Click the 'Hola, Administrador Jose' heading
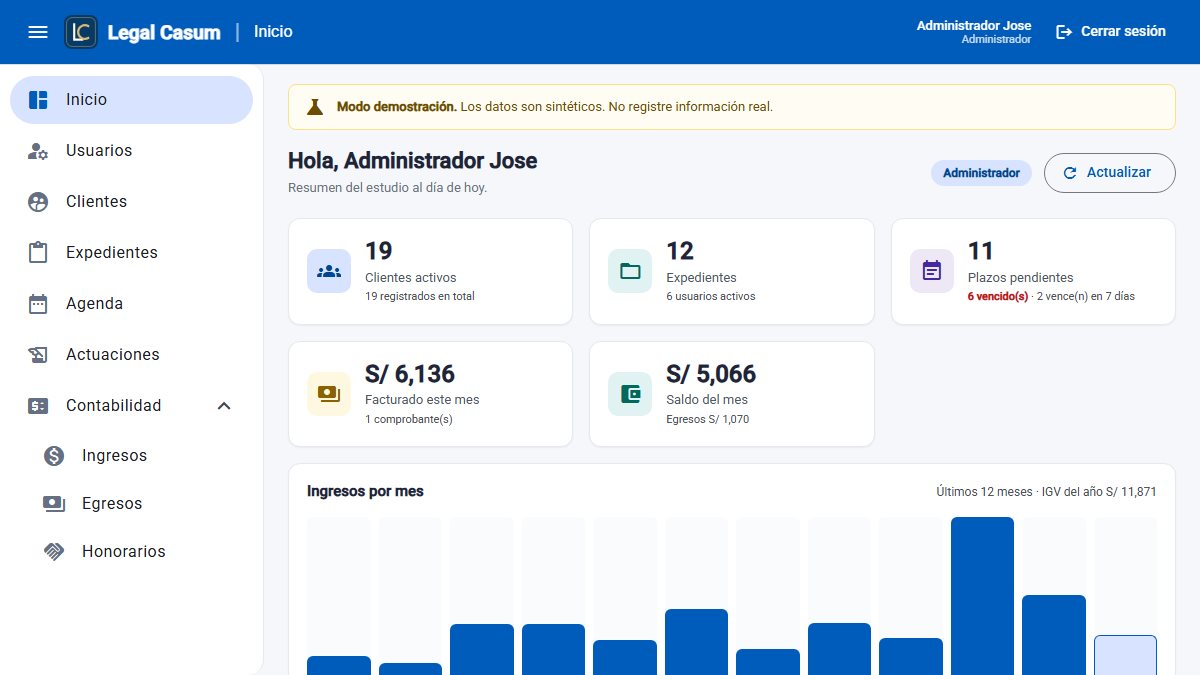 coord(412,160)
